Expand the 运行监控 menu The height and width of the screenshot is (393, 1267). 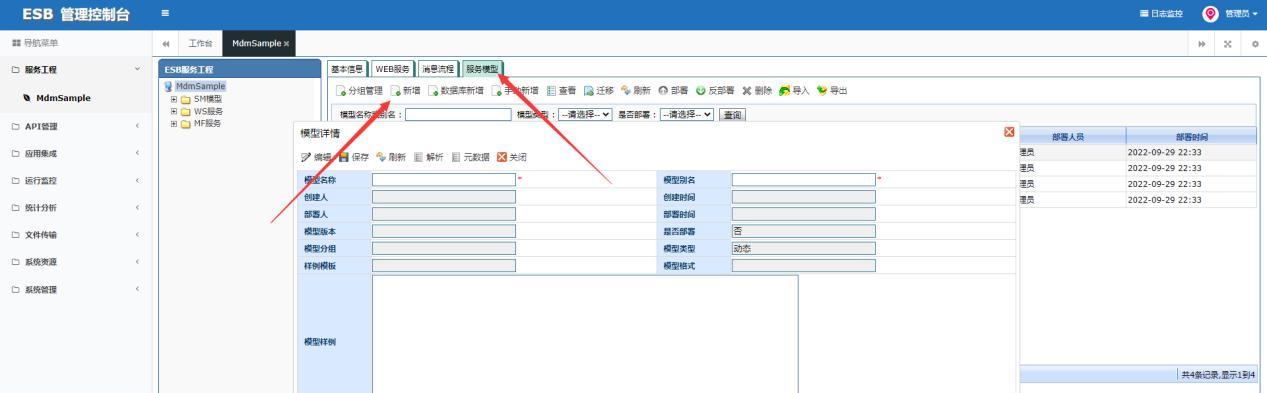click(77, 180)
